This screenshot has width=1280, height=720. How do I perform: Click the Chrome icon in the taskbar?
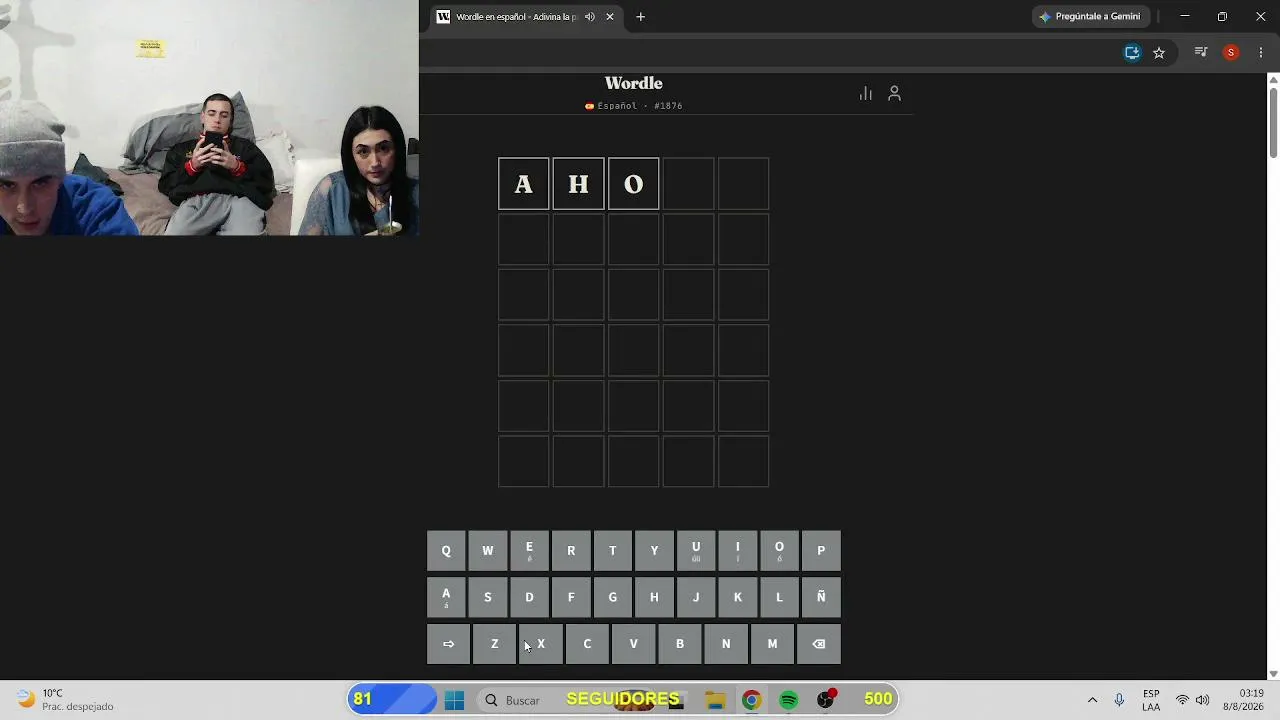(751, 700)
